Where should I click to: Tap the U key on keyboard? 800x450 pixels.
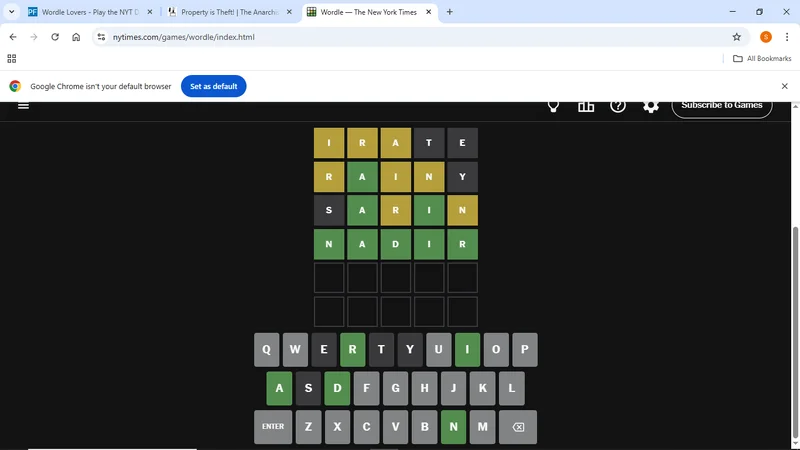tap(439, 349)
